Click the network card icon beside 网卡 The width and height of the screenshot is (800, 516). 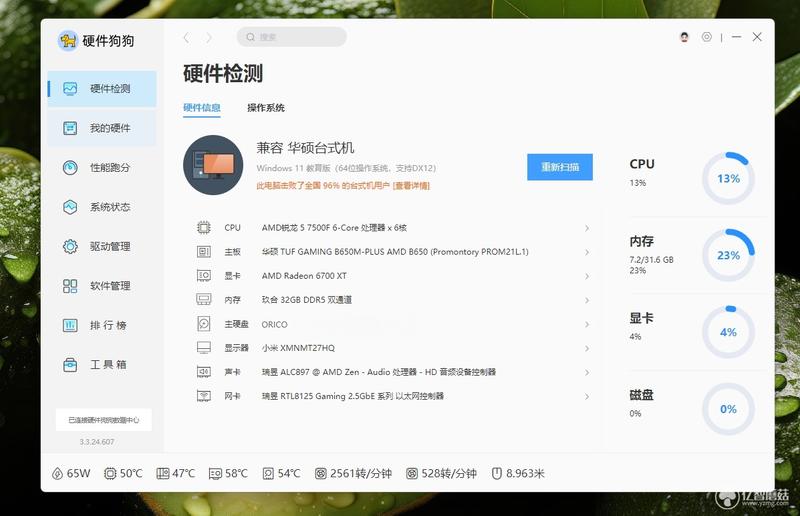click(x=204, y=396)
